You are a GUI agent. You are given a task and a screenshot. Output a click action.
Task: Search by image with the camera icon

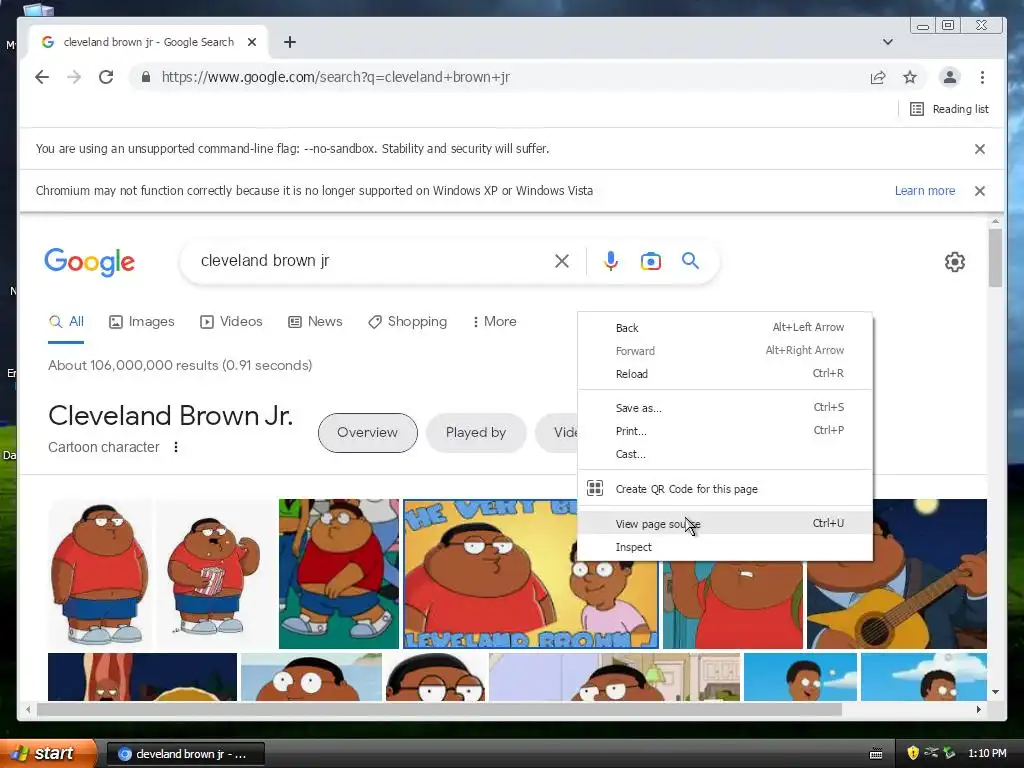pyautogui.click(x=650, y=261)
